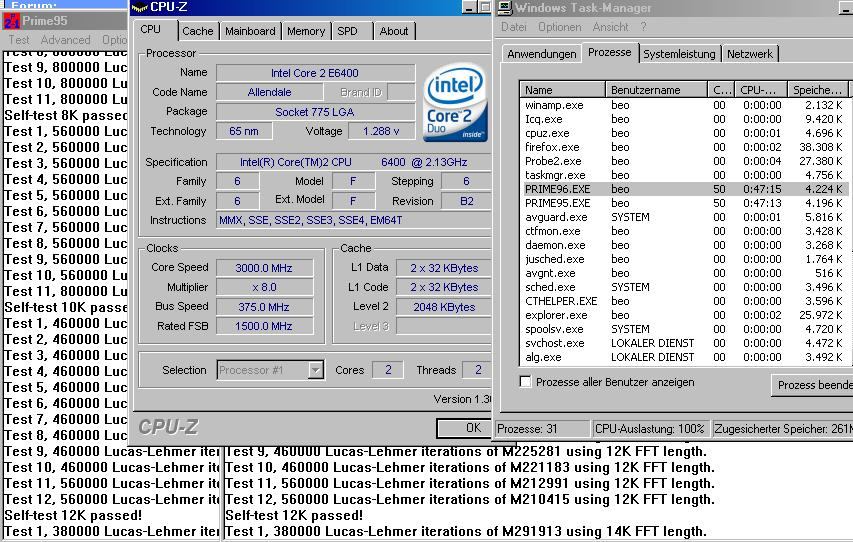The image size is (853, 542).
Task: Click the Task-Manager title bar icon
Action: point(504,7)
